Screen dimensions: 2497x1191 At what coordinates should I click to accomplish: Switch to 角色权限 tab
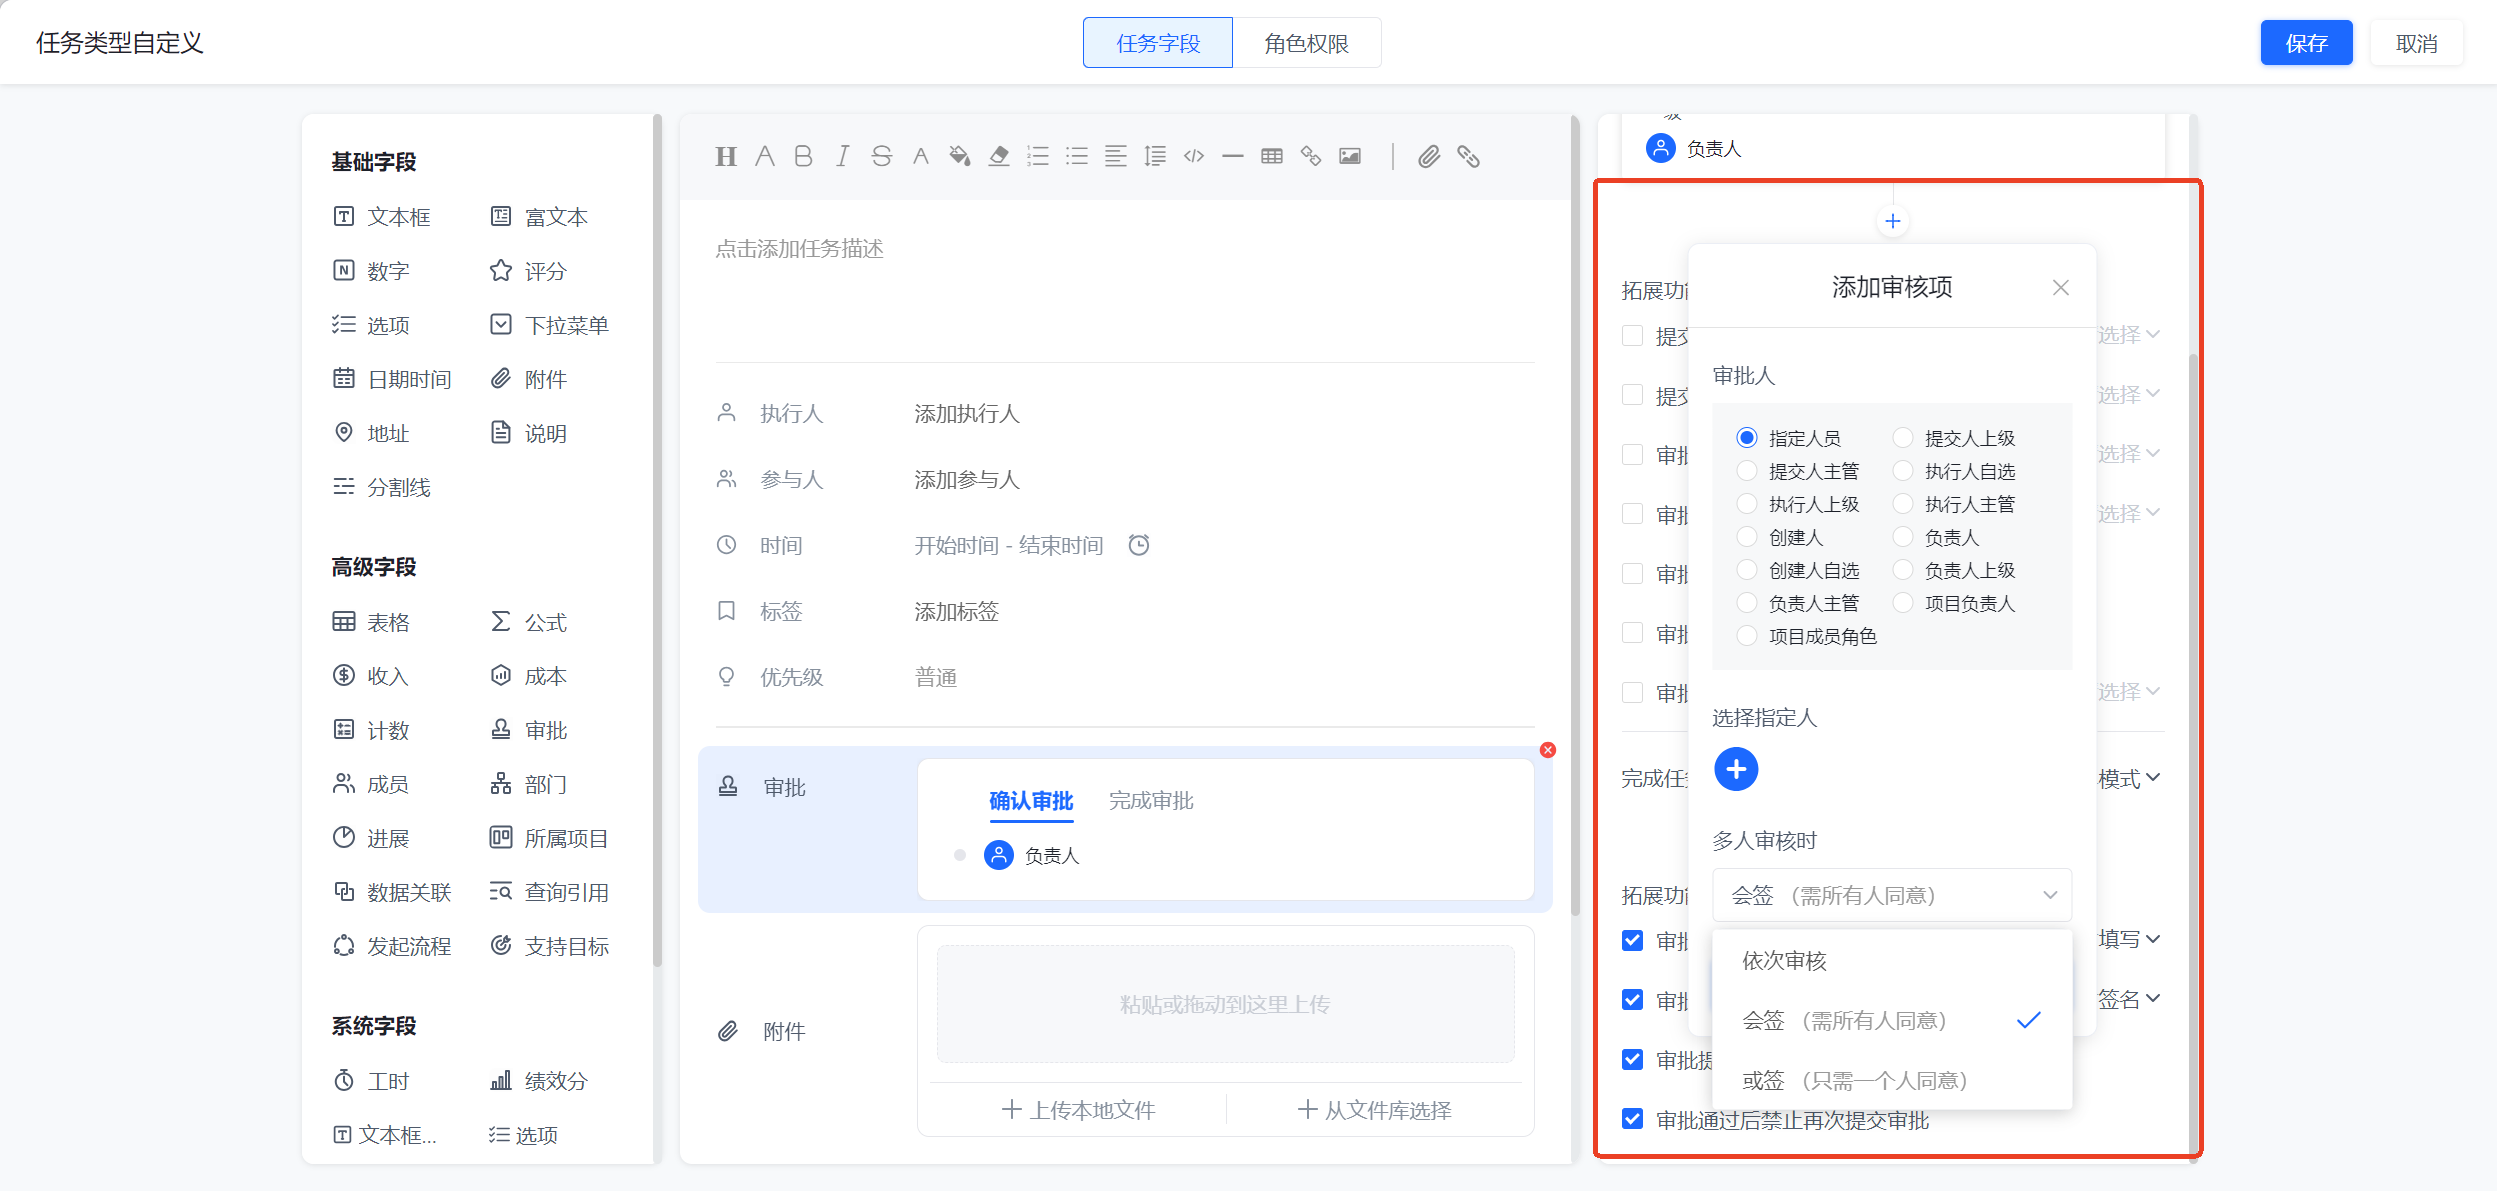tap(1307, 43)
